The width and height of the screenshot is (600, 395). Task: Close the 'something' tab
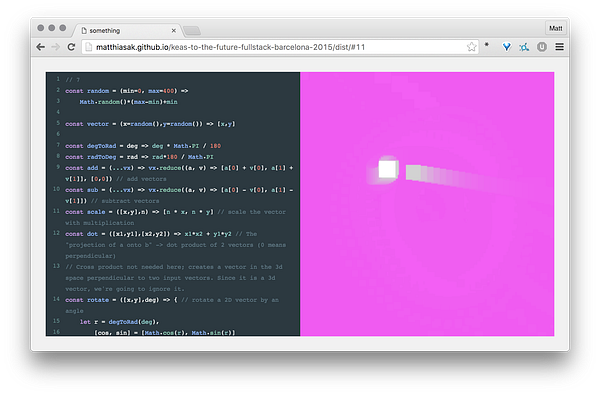[x=174, y=30]
